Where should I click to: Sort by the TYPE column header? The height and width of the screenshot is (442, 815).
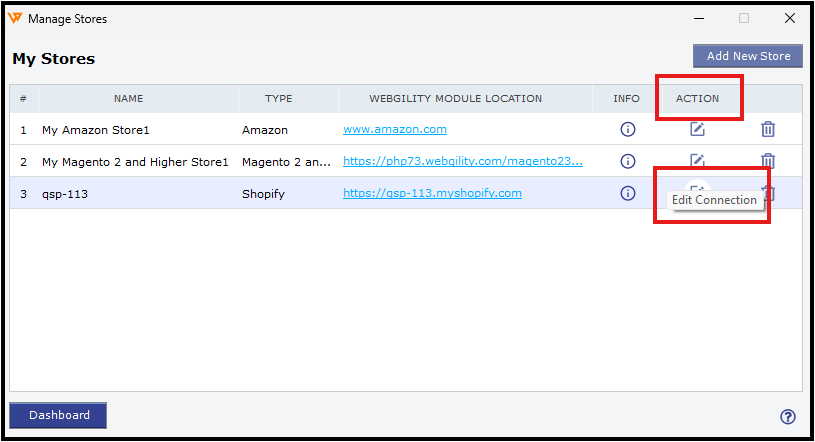278,98
